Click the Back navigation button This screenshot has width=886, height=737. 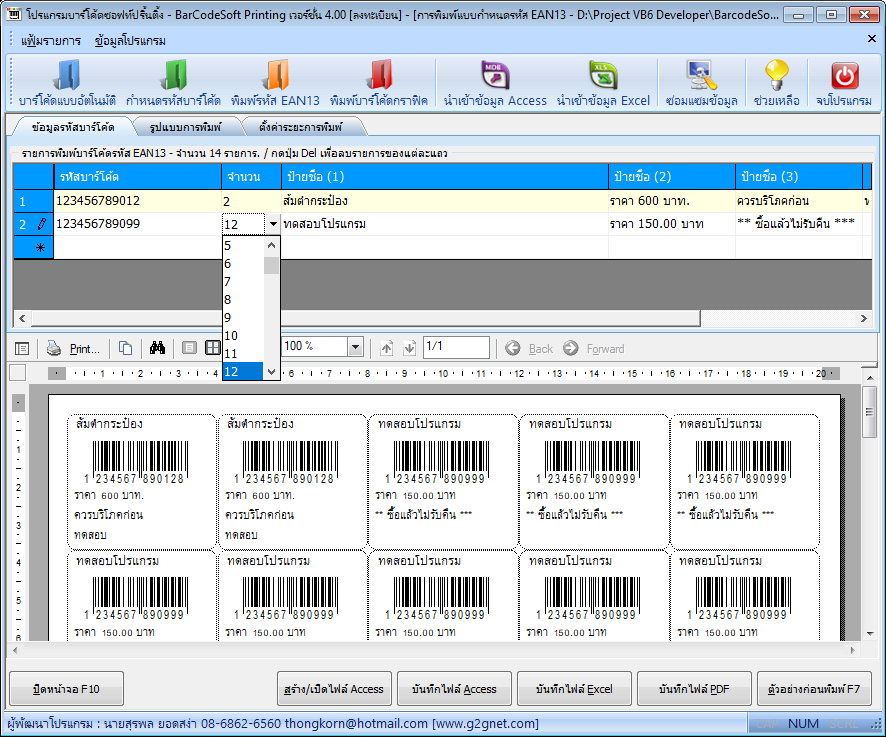click(x=529, y=349)
